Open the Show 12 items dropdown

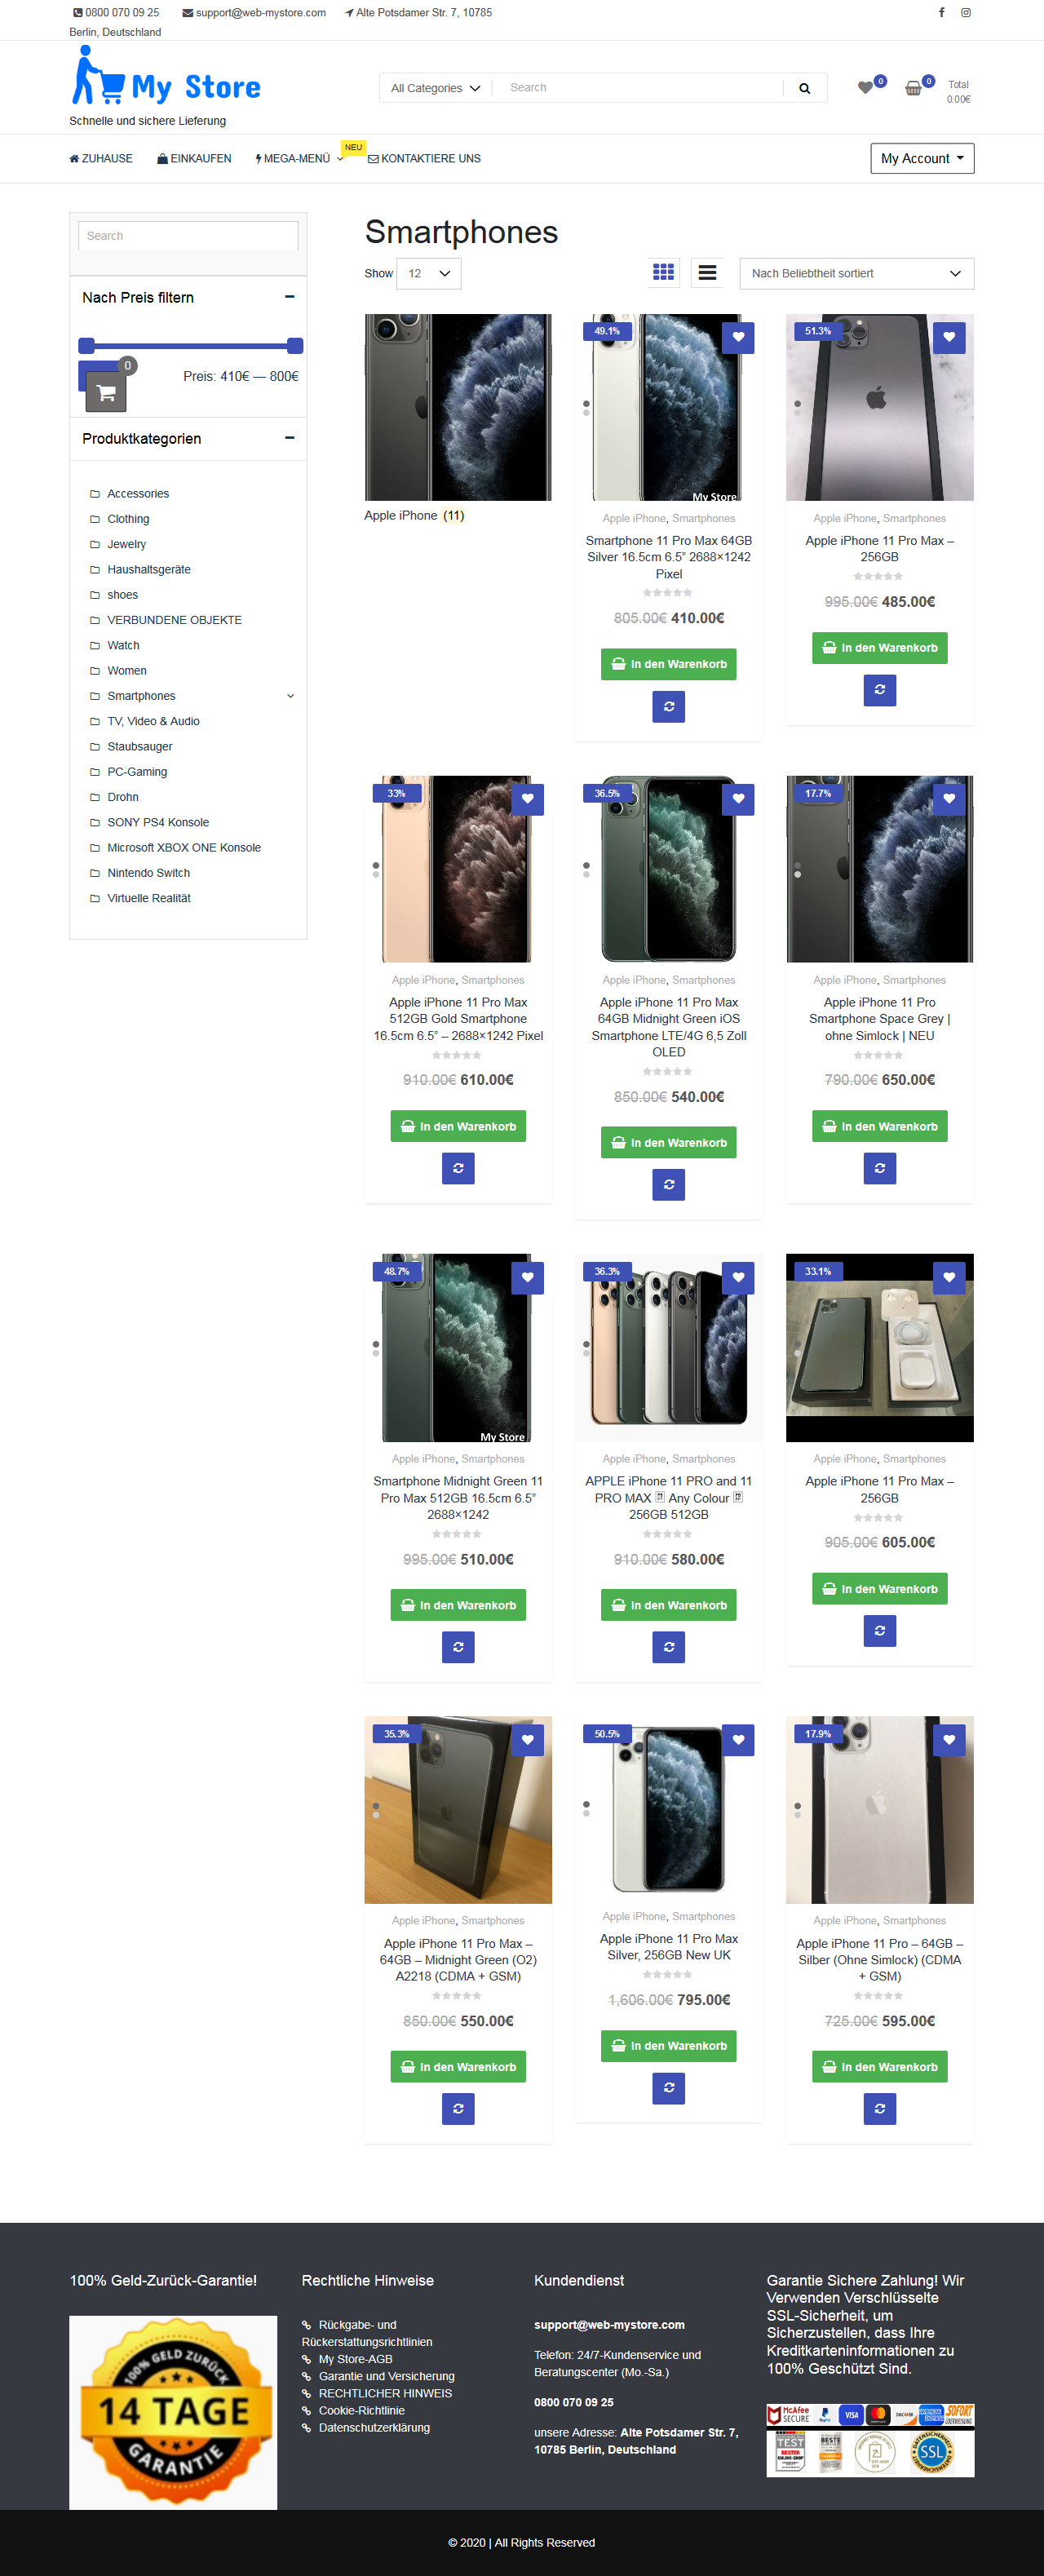429,273
